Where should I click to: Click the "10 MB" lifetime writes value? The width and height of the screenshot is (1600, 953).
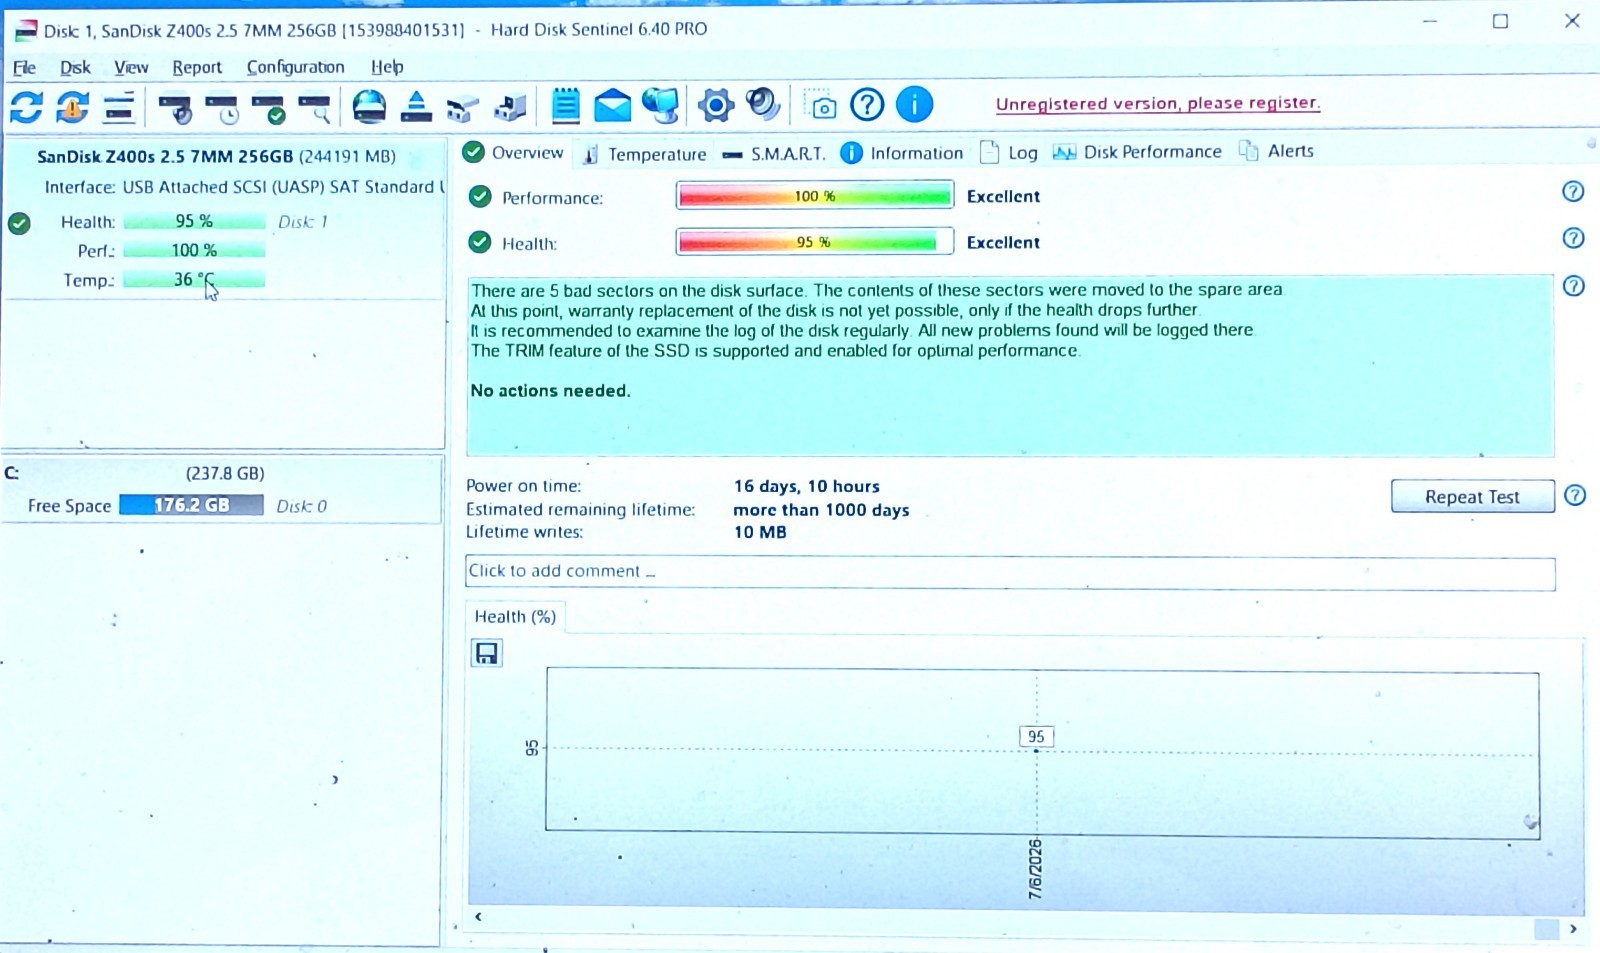(760, 532)
